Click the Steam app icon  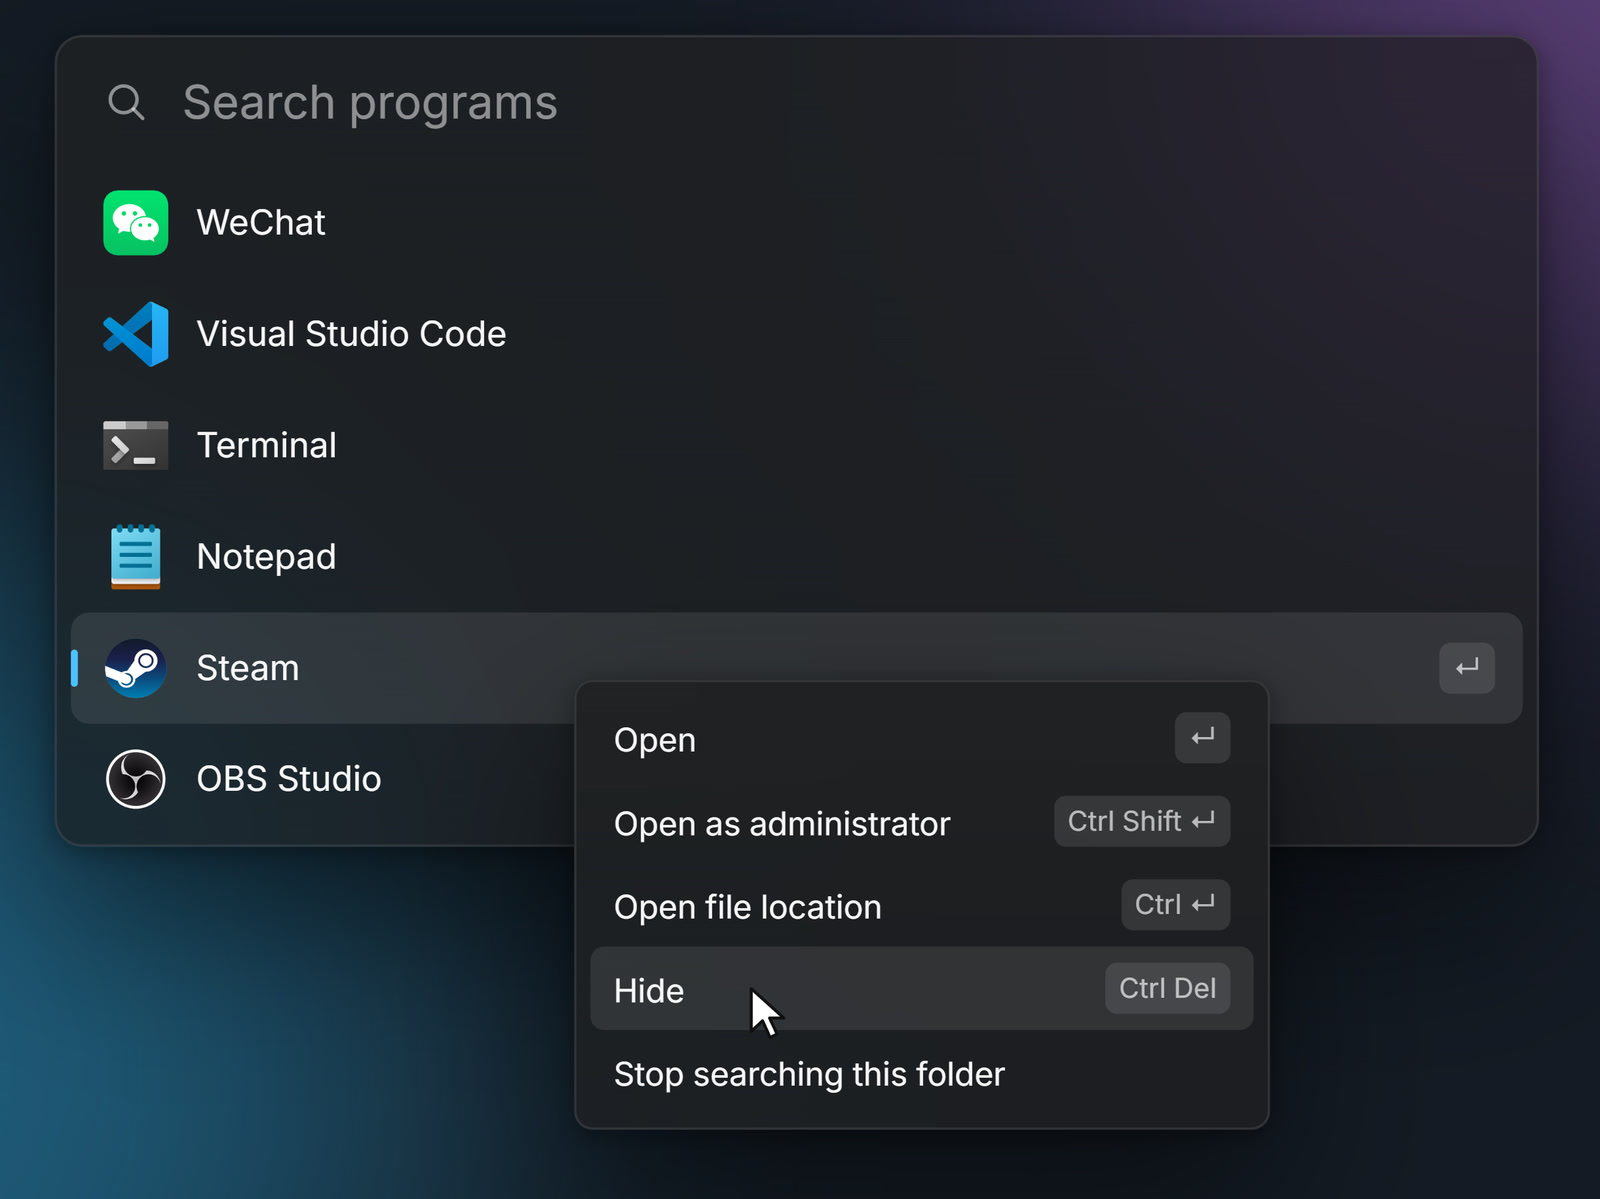coord(136,668)
